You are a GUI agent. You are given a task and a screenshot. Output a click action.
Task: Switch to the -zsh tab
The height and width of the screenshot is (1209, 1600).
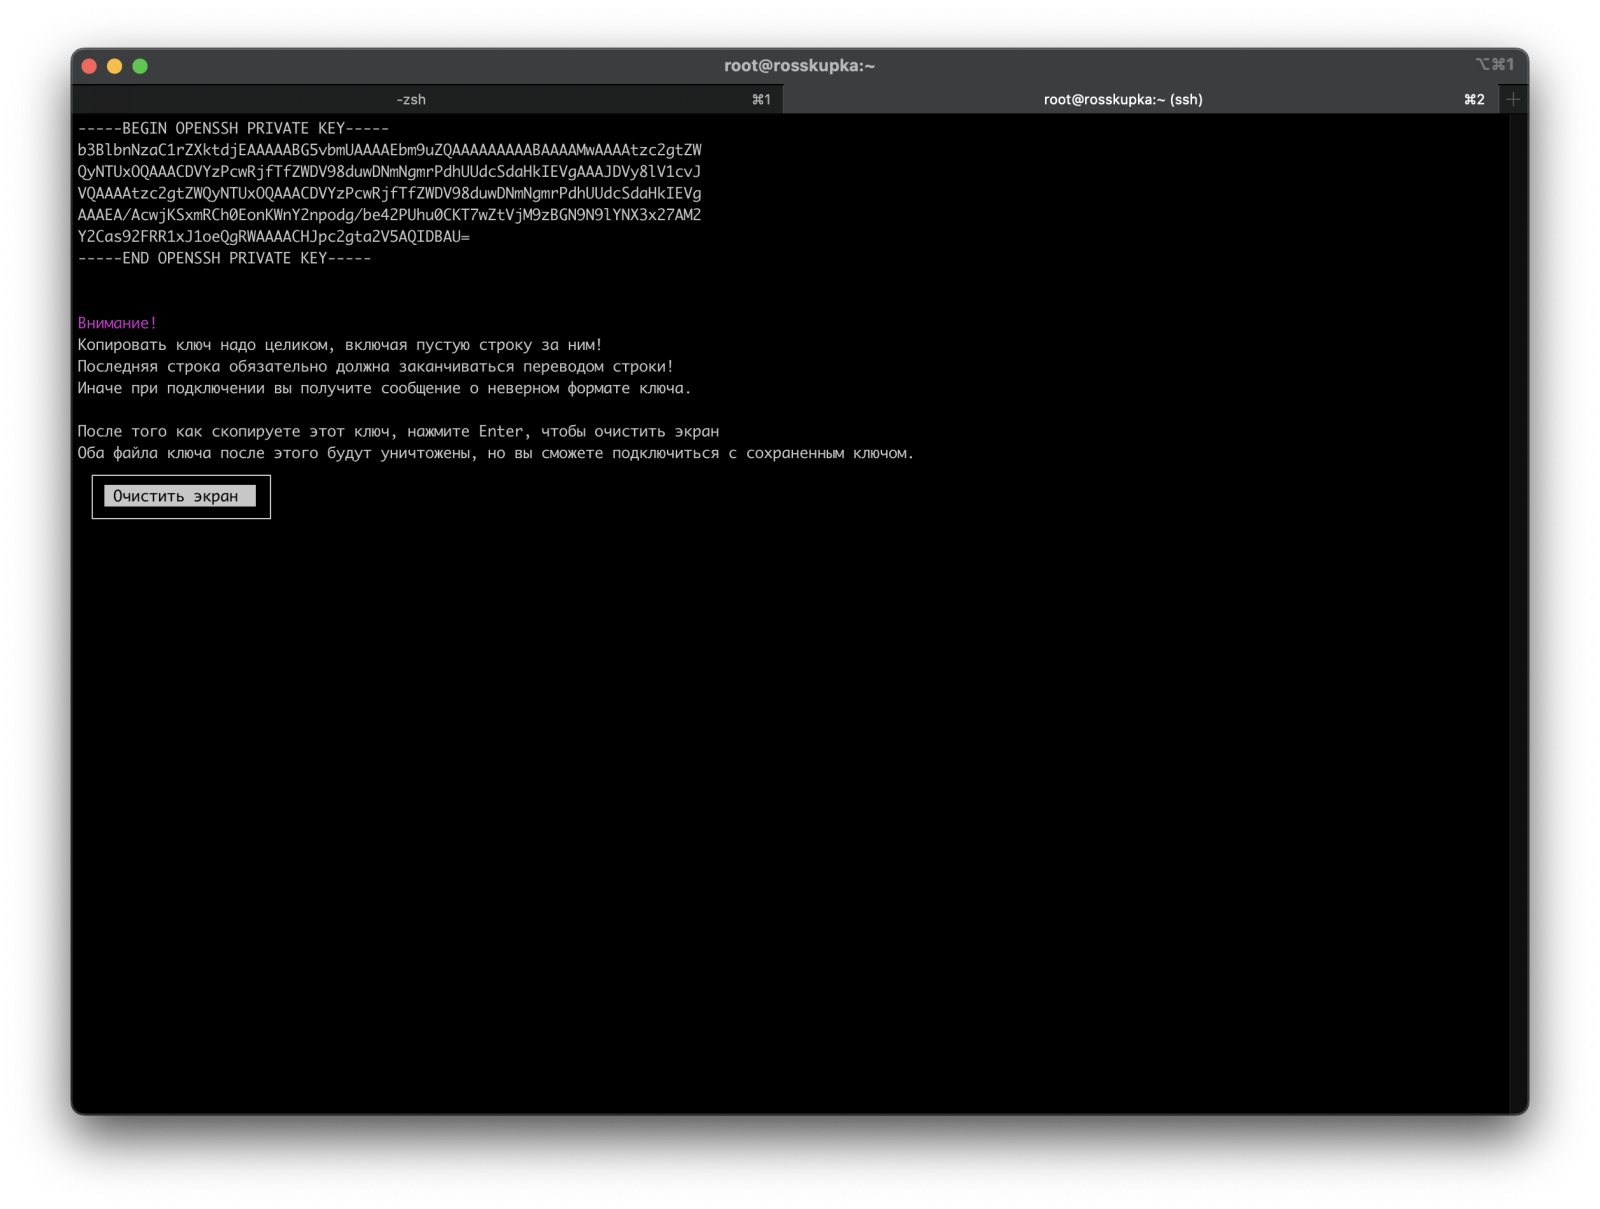(x=427, y=99)
